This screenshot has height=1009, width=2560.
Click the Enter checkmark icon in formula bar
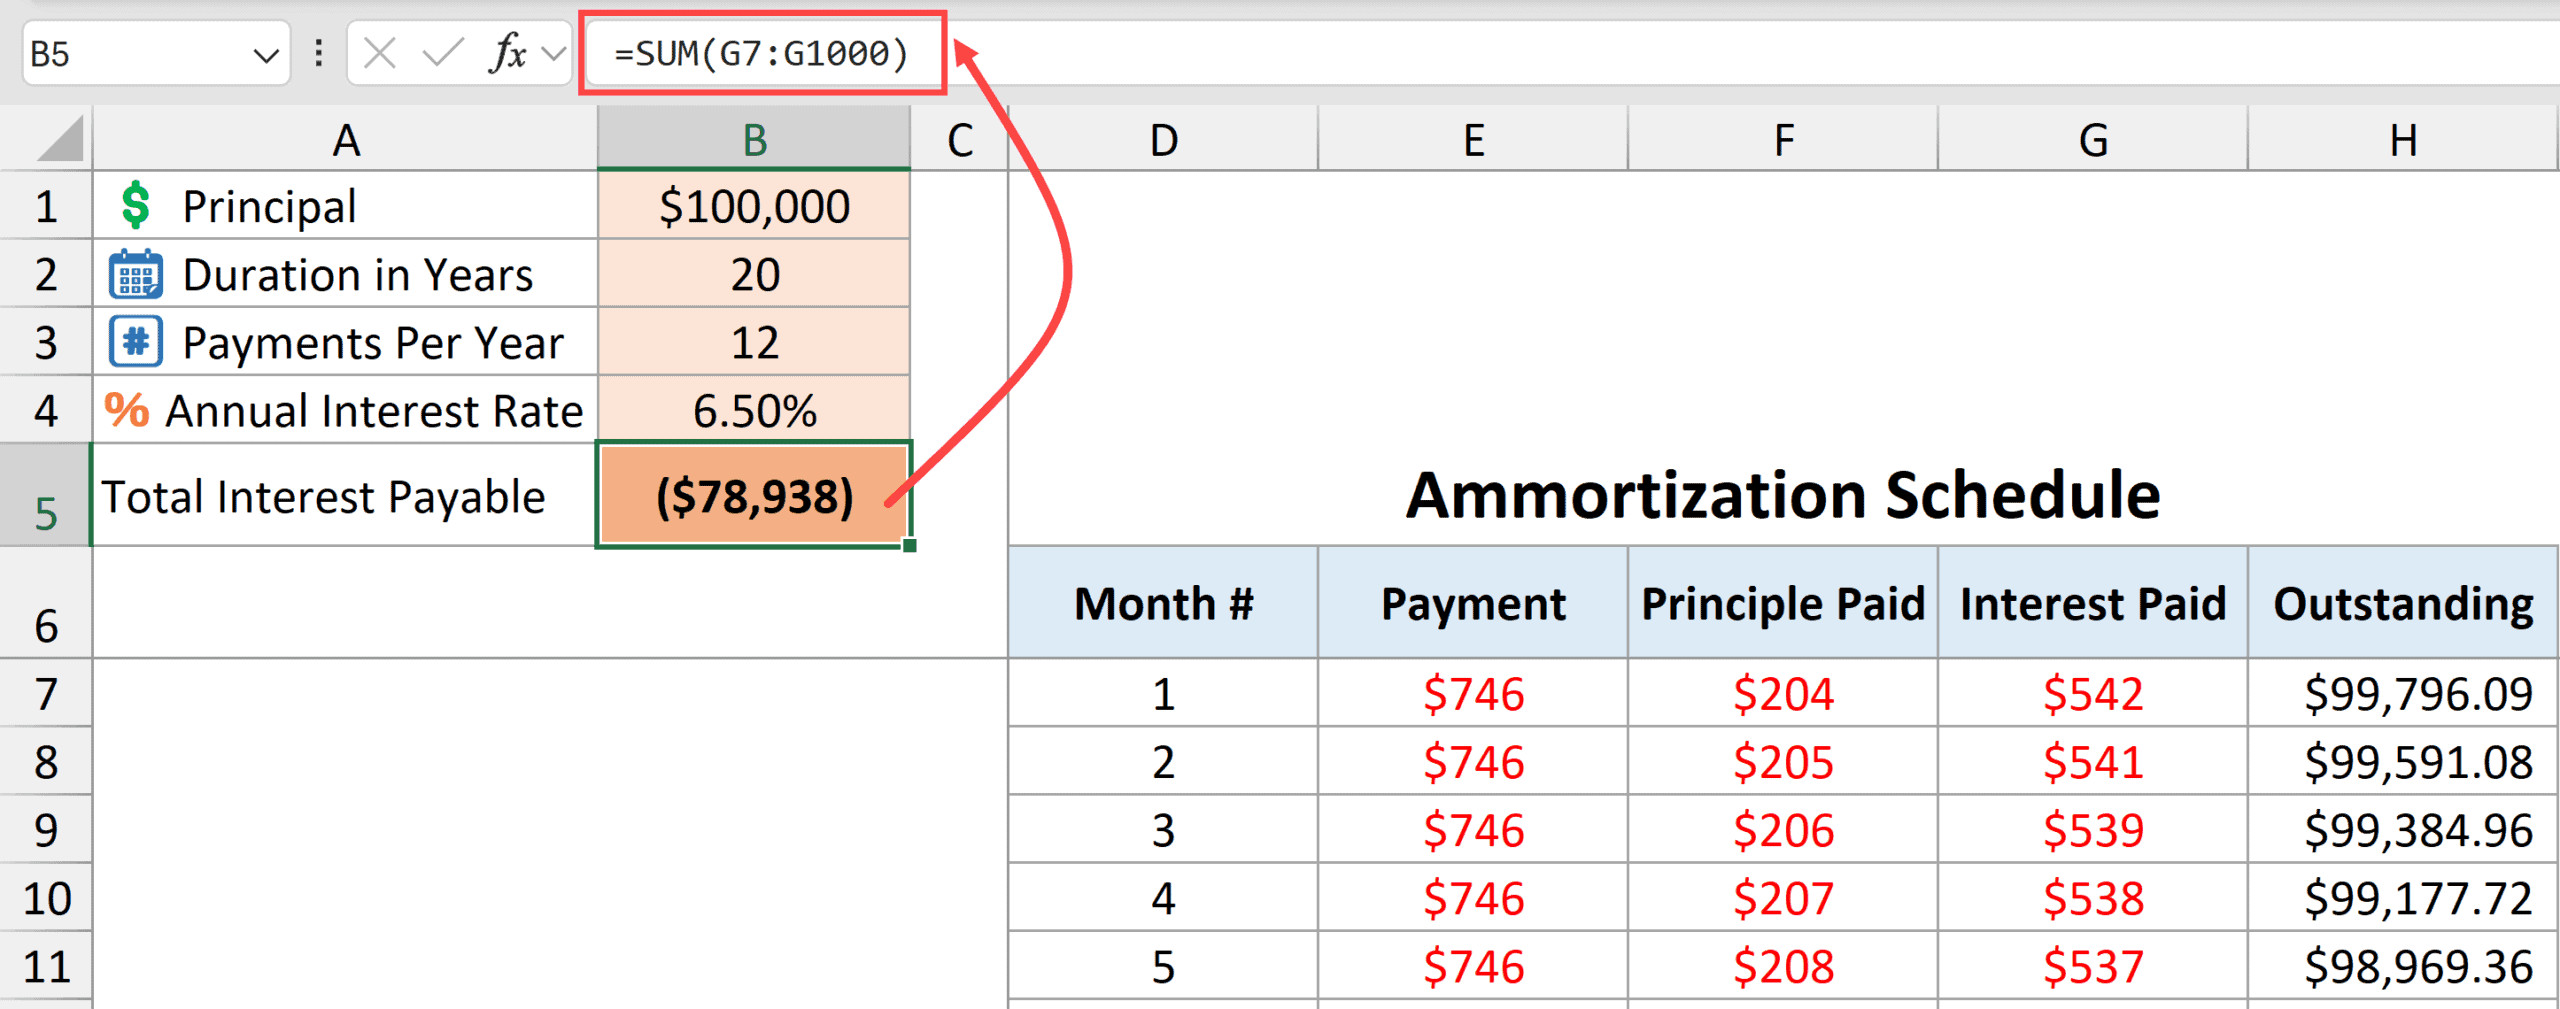click(443, 53)
